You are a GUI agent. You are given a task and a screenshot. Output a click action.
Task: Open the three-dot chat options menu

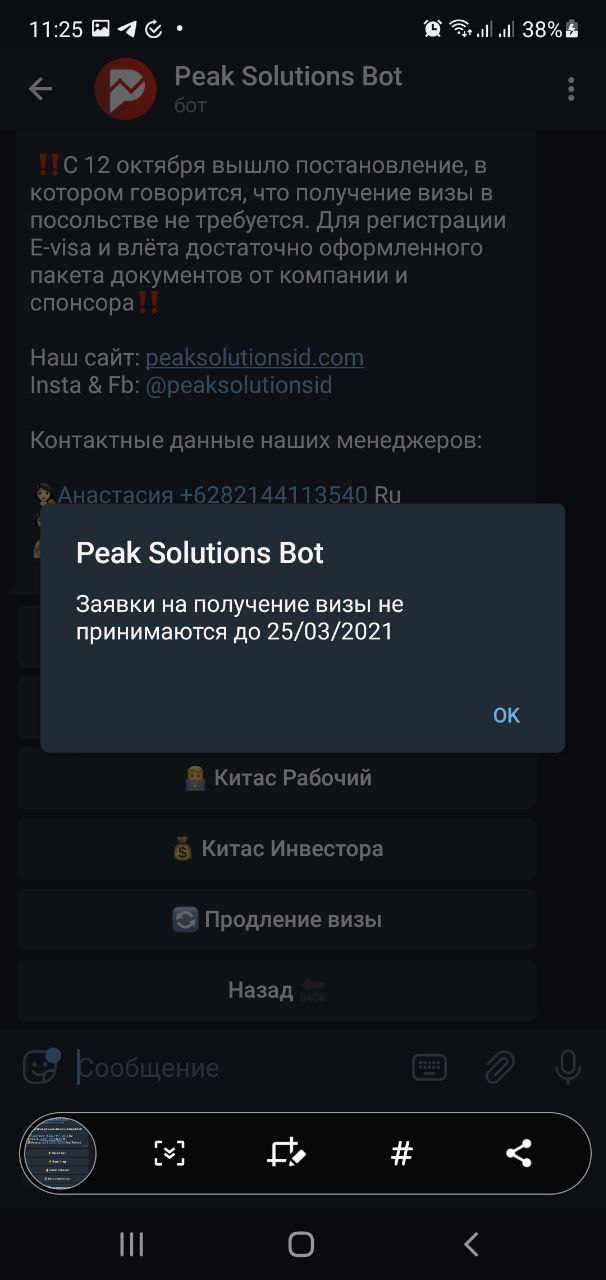coord(571,89)
